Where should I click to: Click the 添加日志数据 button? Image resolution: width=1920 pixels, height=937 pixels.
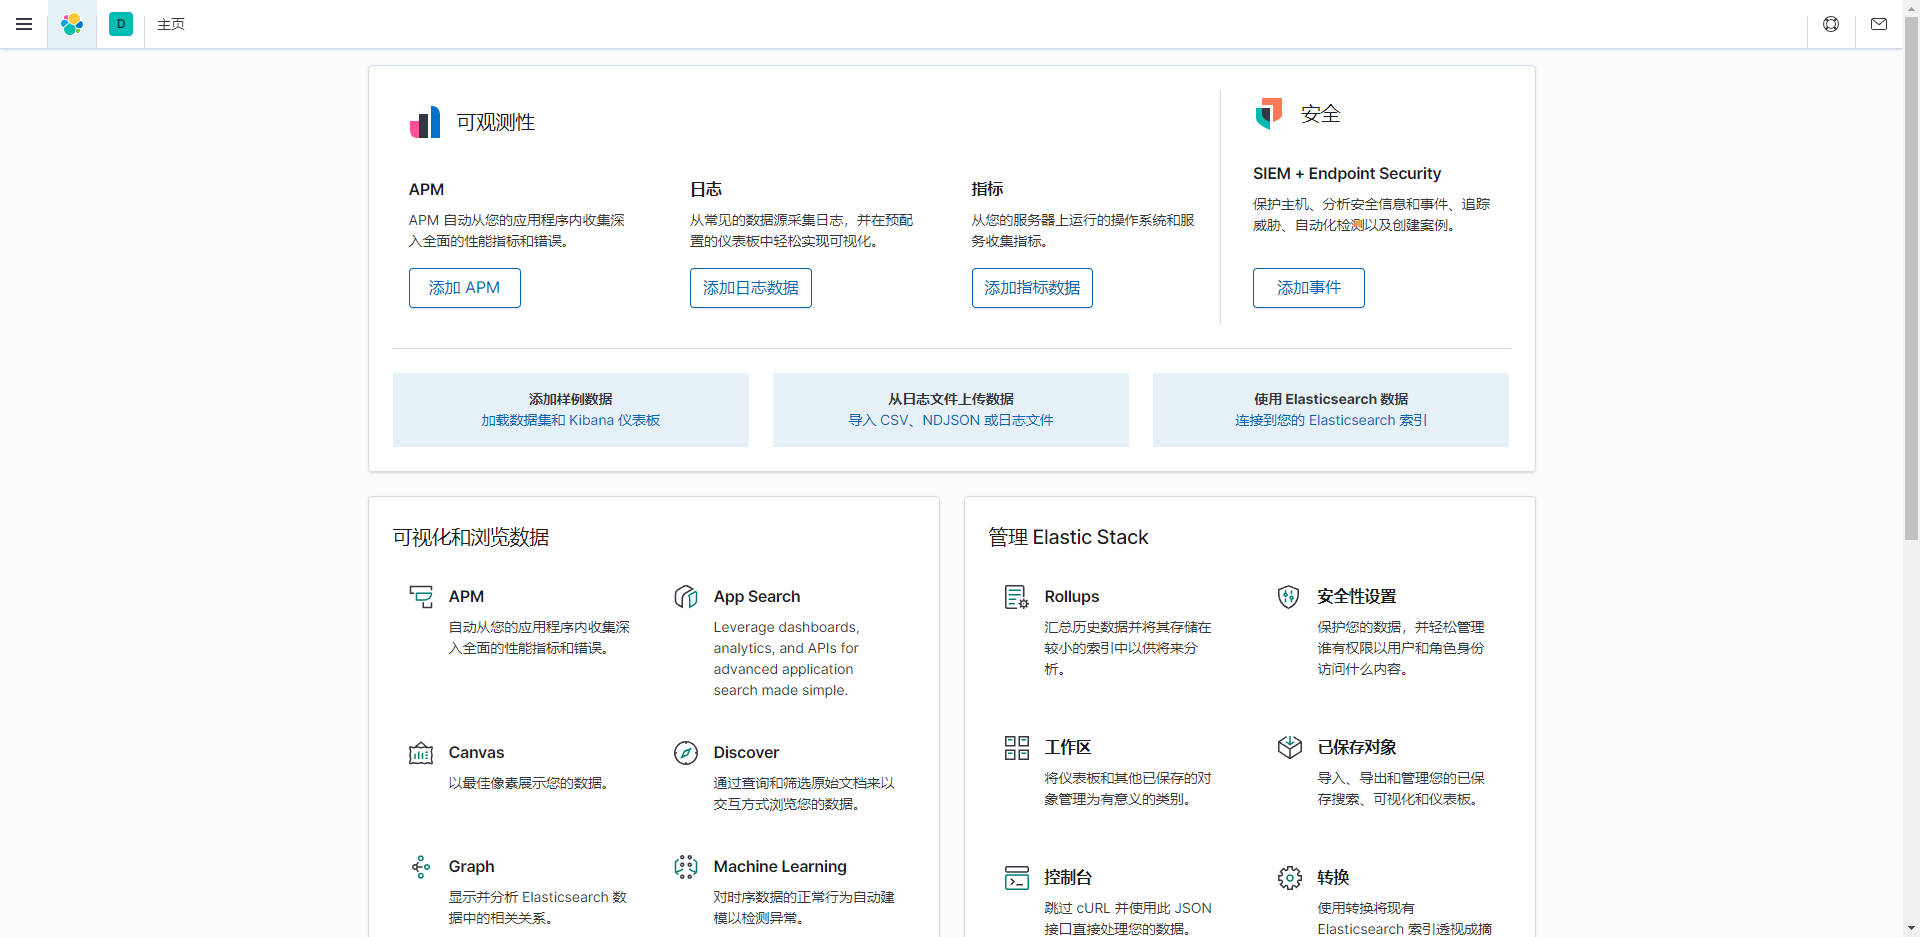[x=751, y=288]
